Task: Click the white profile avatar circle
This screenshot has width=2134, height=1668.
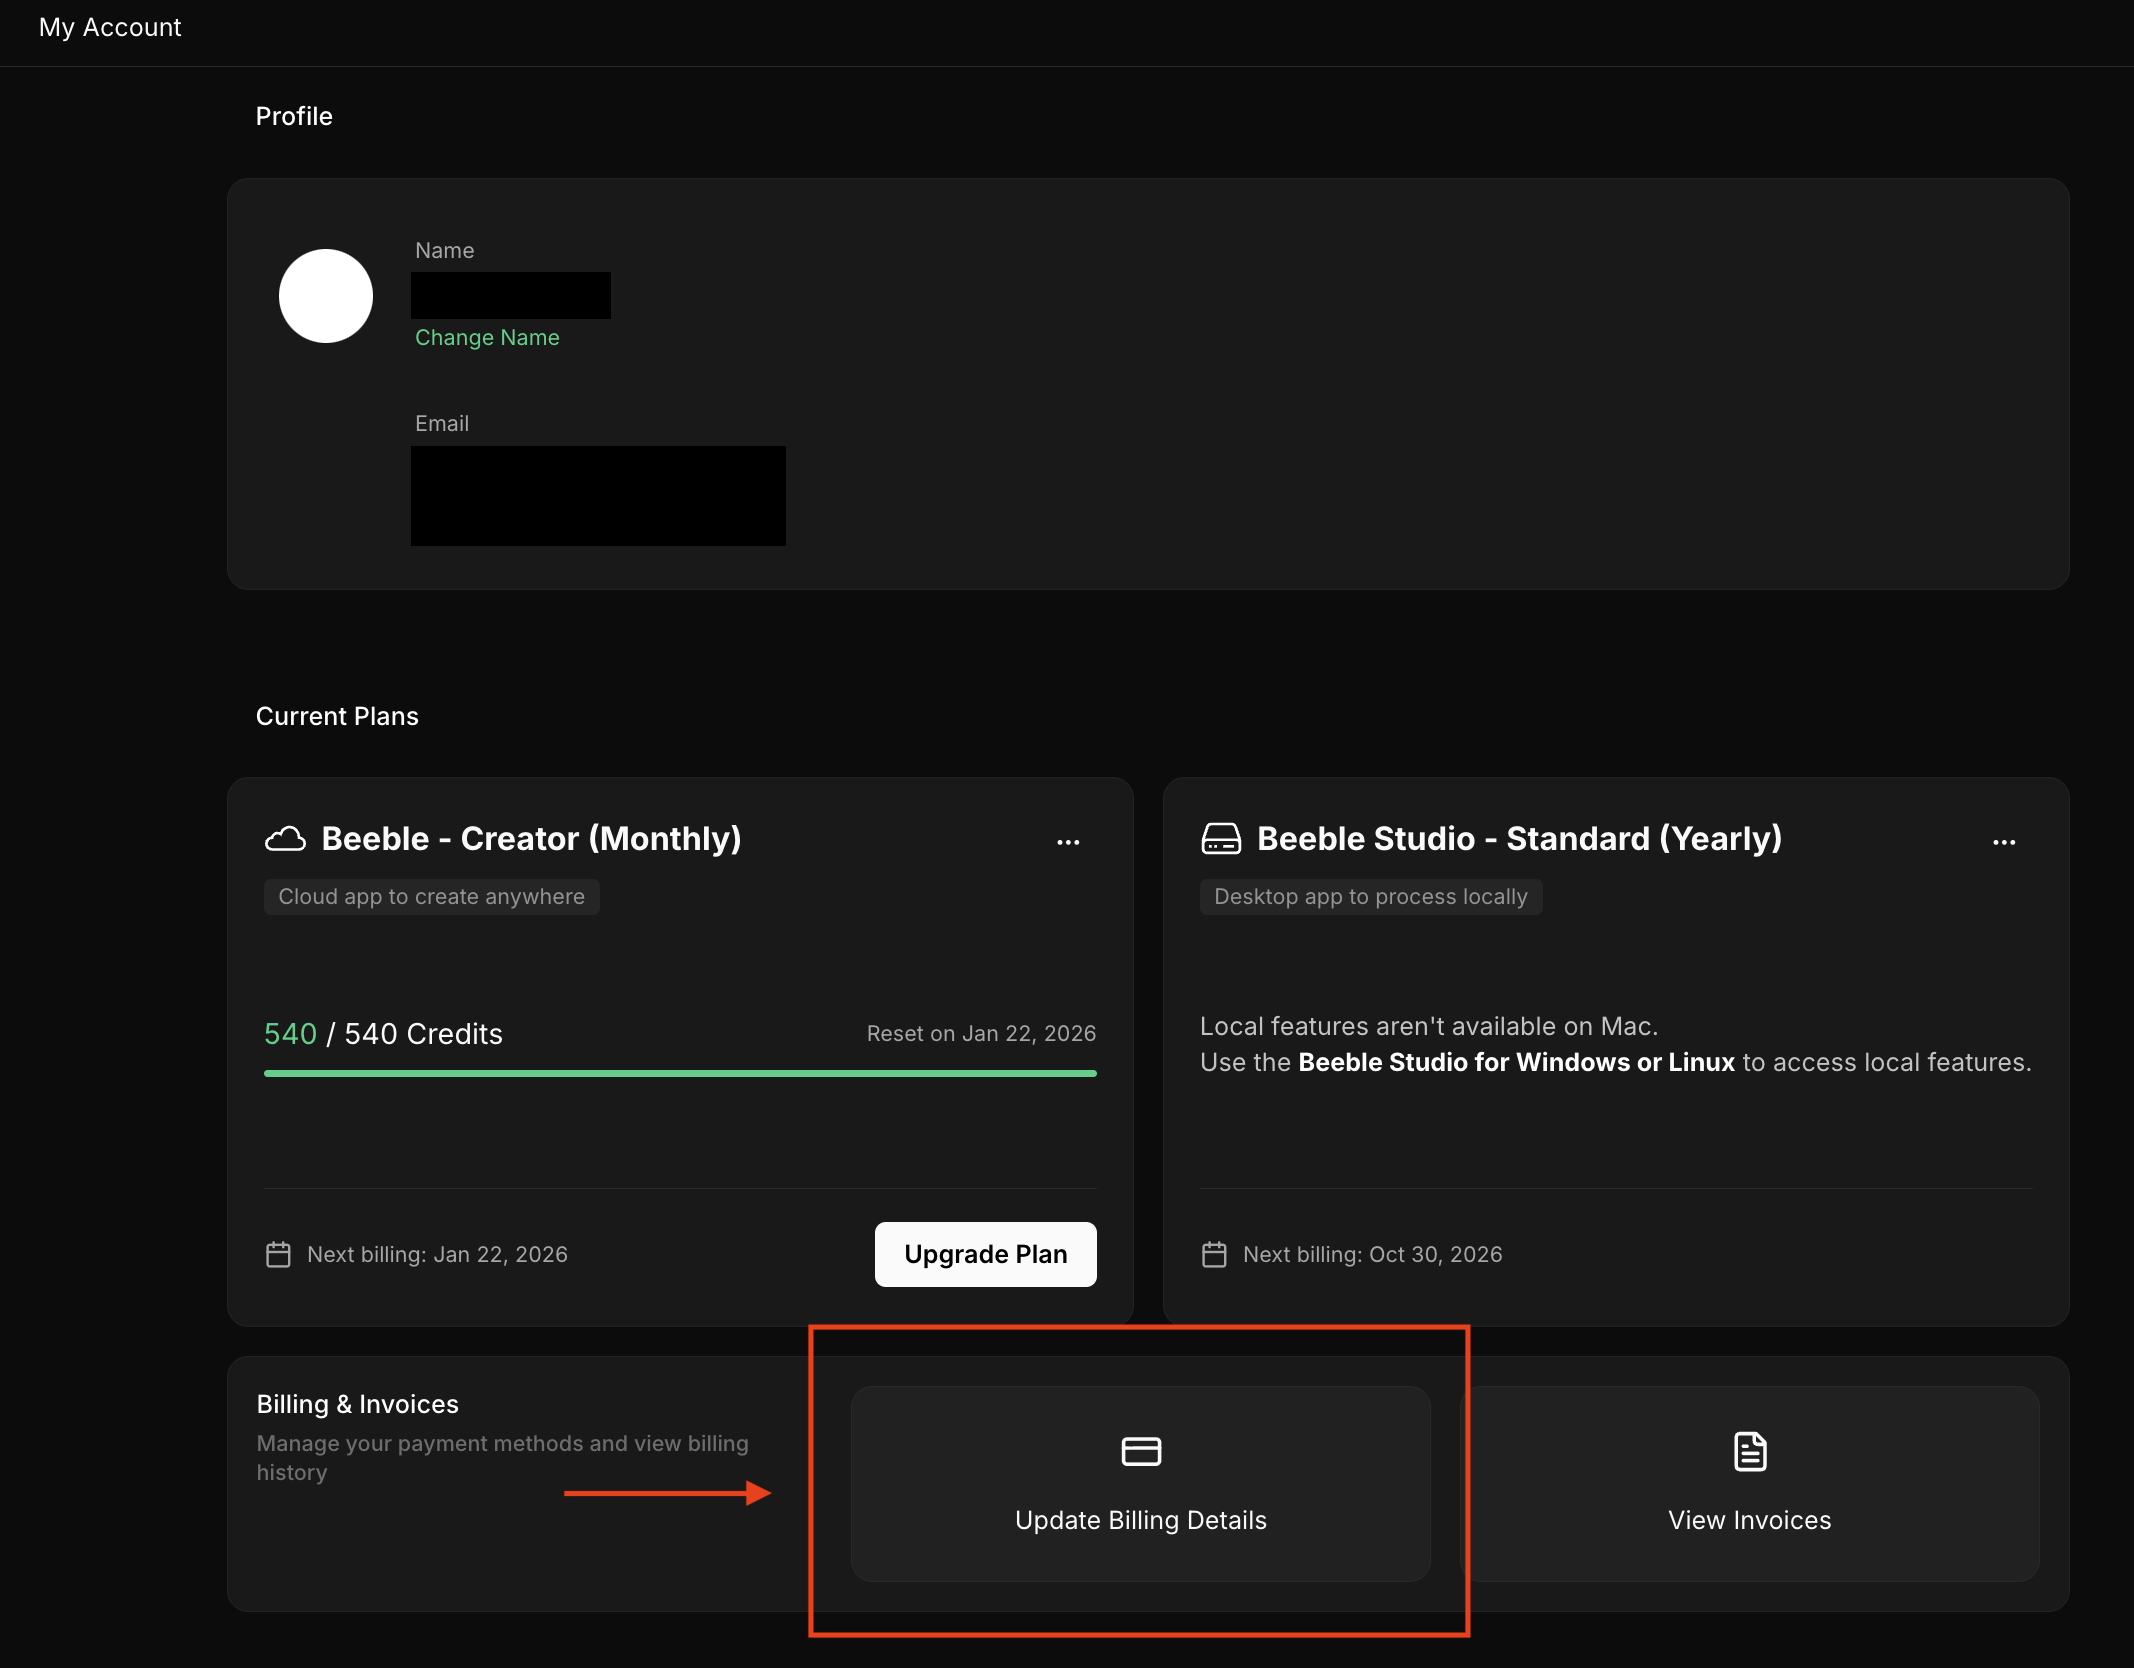Action: tap(326, 296)
